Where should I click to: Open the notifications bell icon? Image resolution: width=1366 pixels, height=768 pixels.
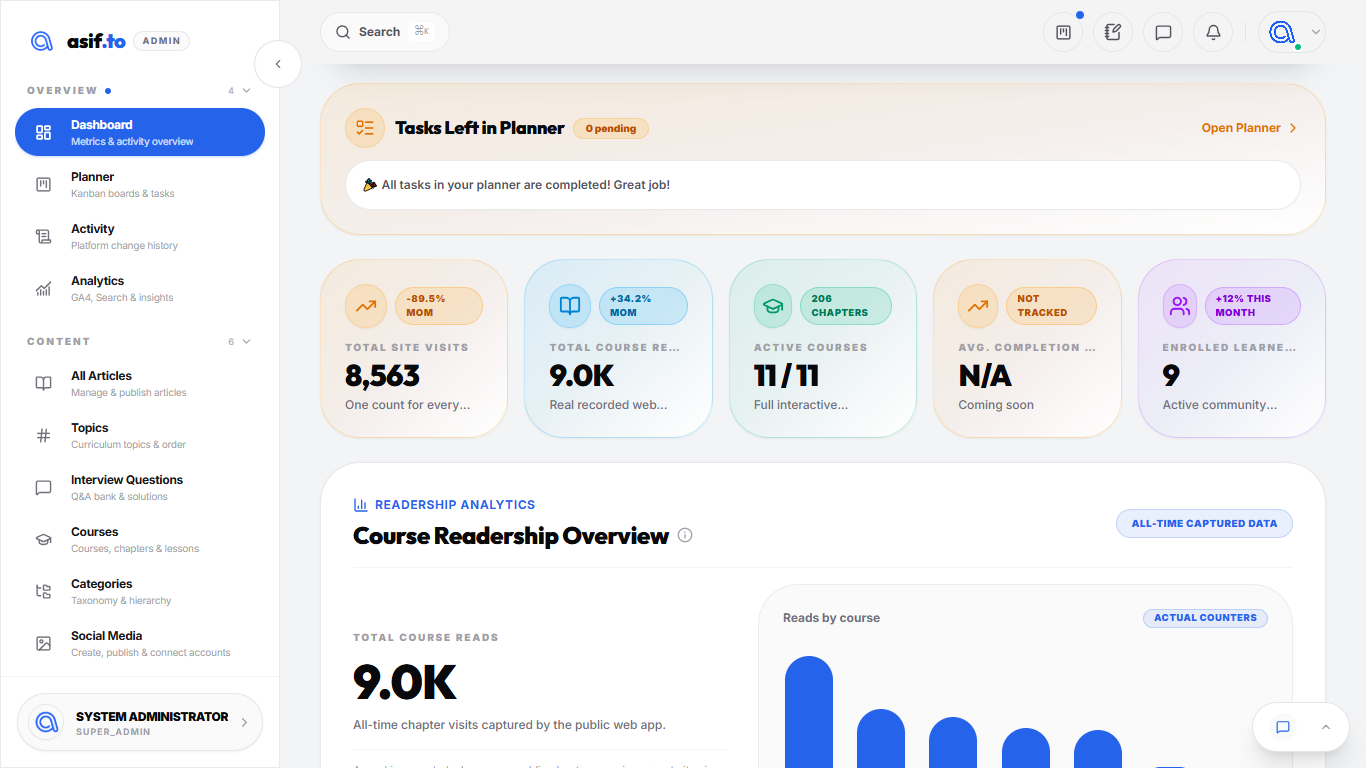pos(1213,32)
